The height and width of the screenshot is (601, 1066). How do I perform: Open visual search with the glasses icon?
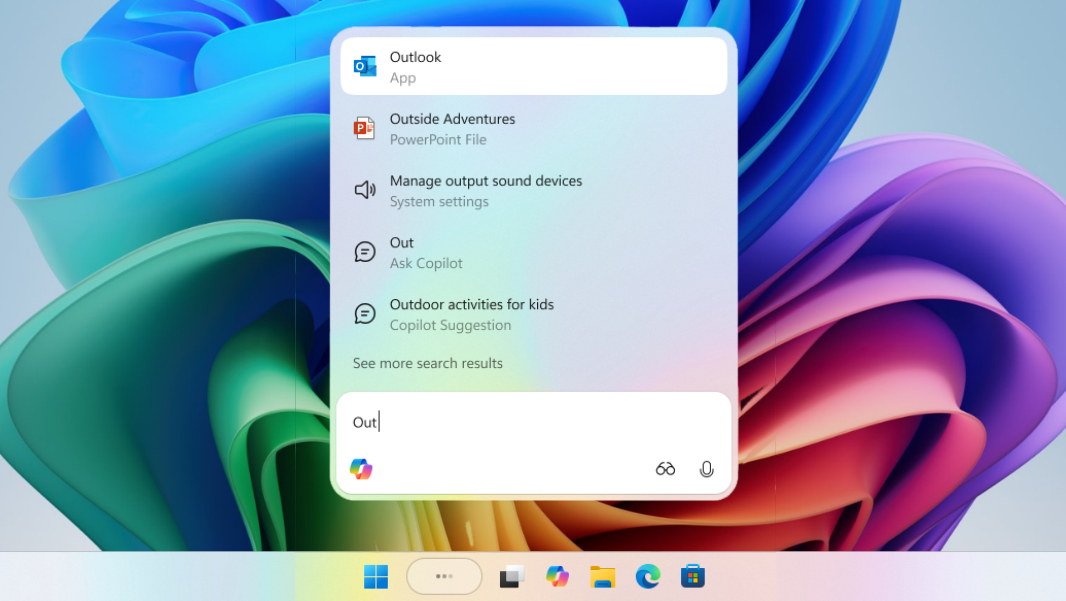[x=665, y=468]
